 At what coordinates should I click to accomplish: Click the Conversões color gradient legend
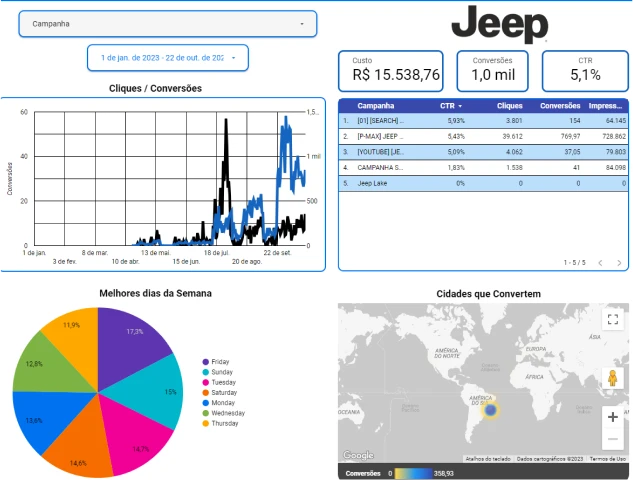pos(413,473)
